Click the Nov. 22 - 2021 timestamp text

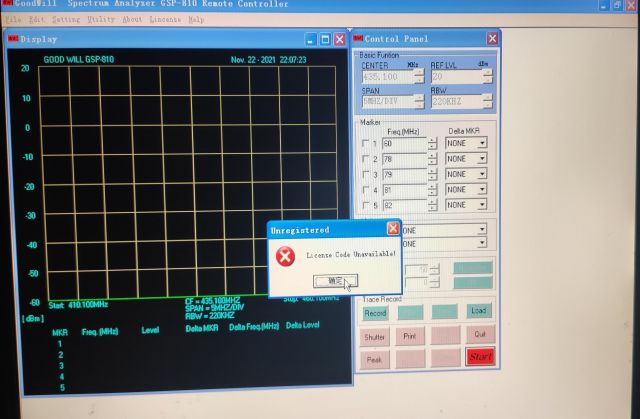[268, 60]
